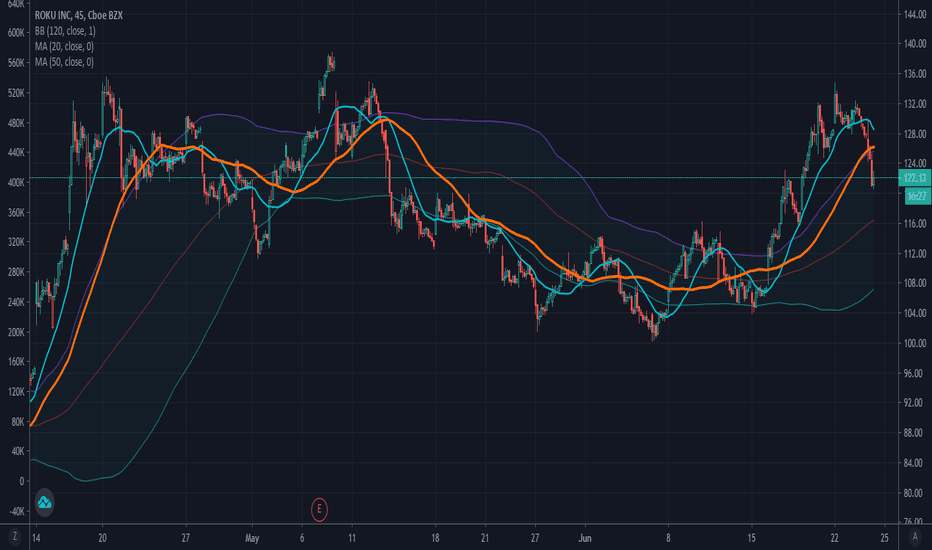Screen dimensions: 932x550
Task: Open BB (120, close, 1) indicator legend
Action: tap(65, 31)
